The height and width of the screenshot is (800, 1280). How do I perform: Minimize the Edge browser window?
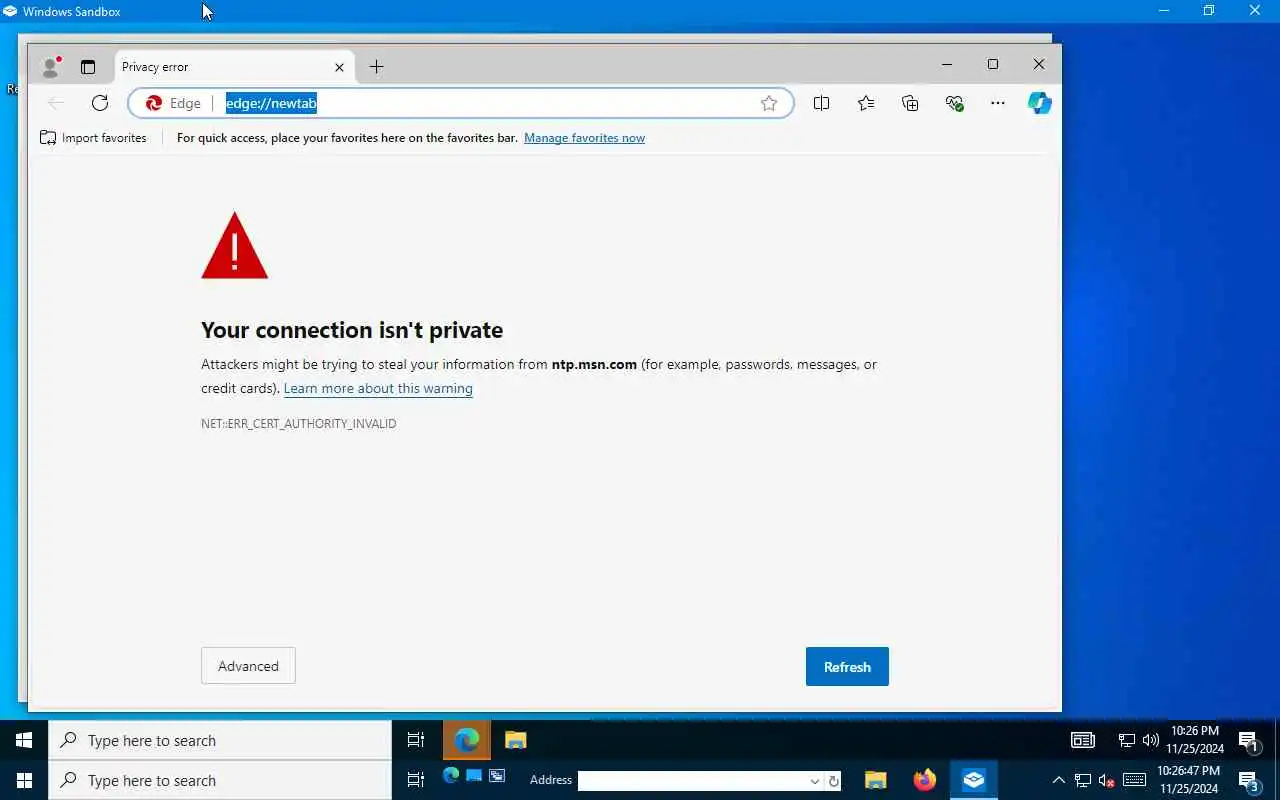pos(946,64)
